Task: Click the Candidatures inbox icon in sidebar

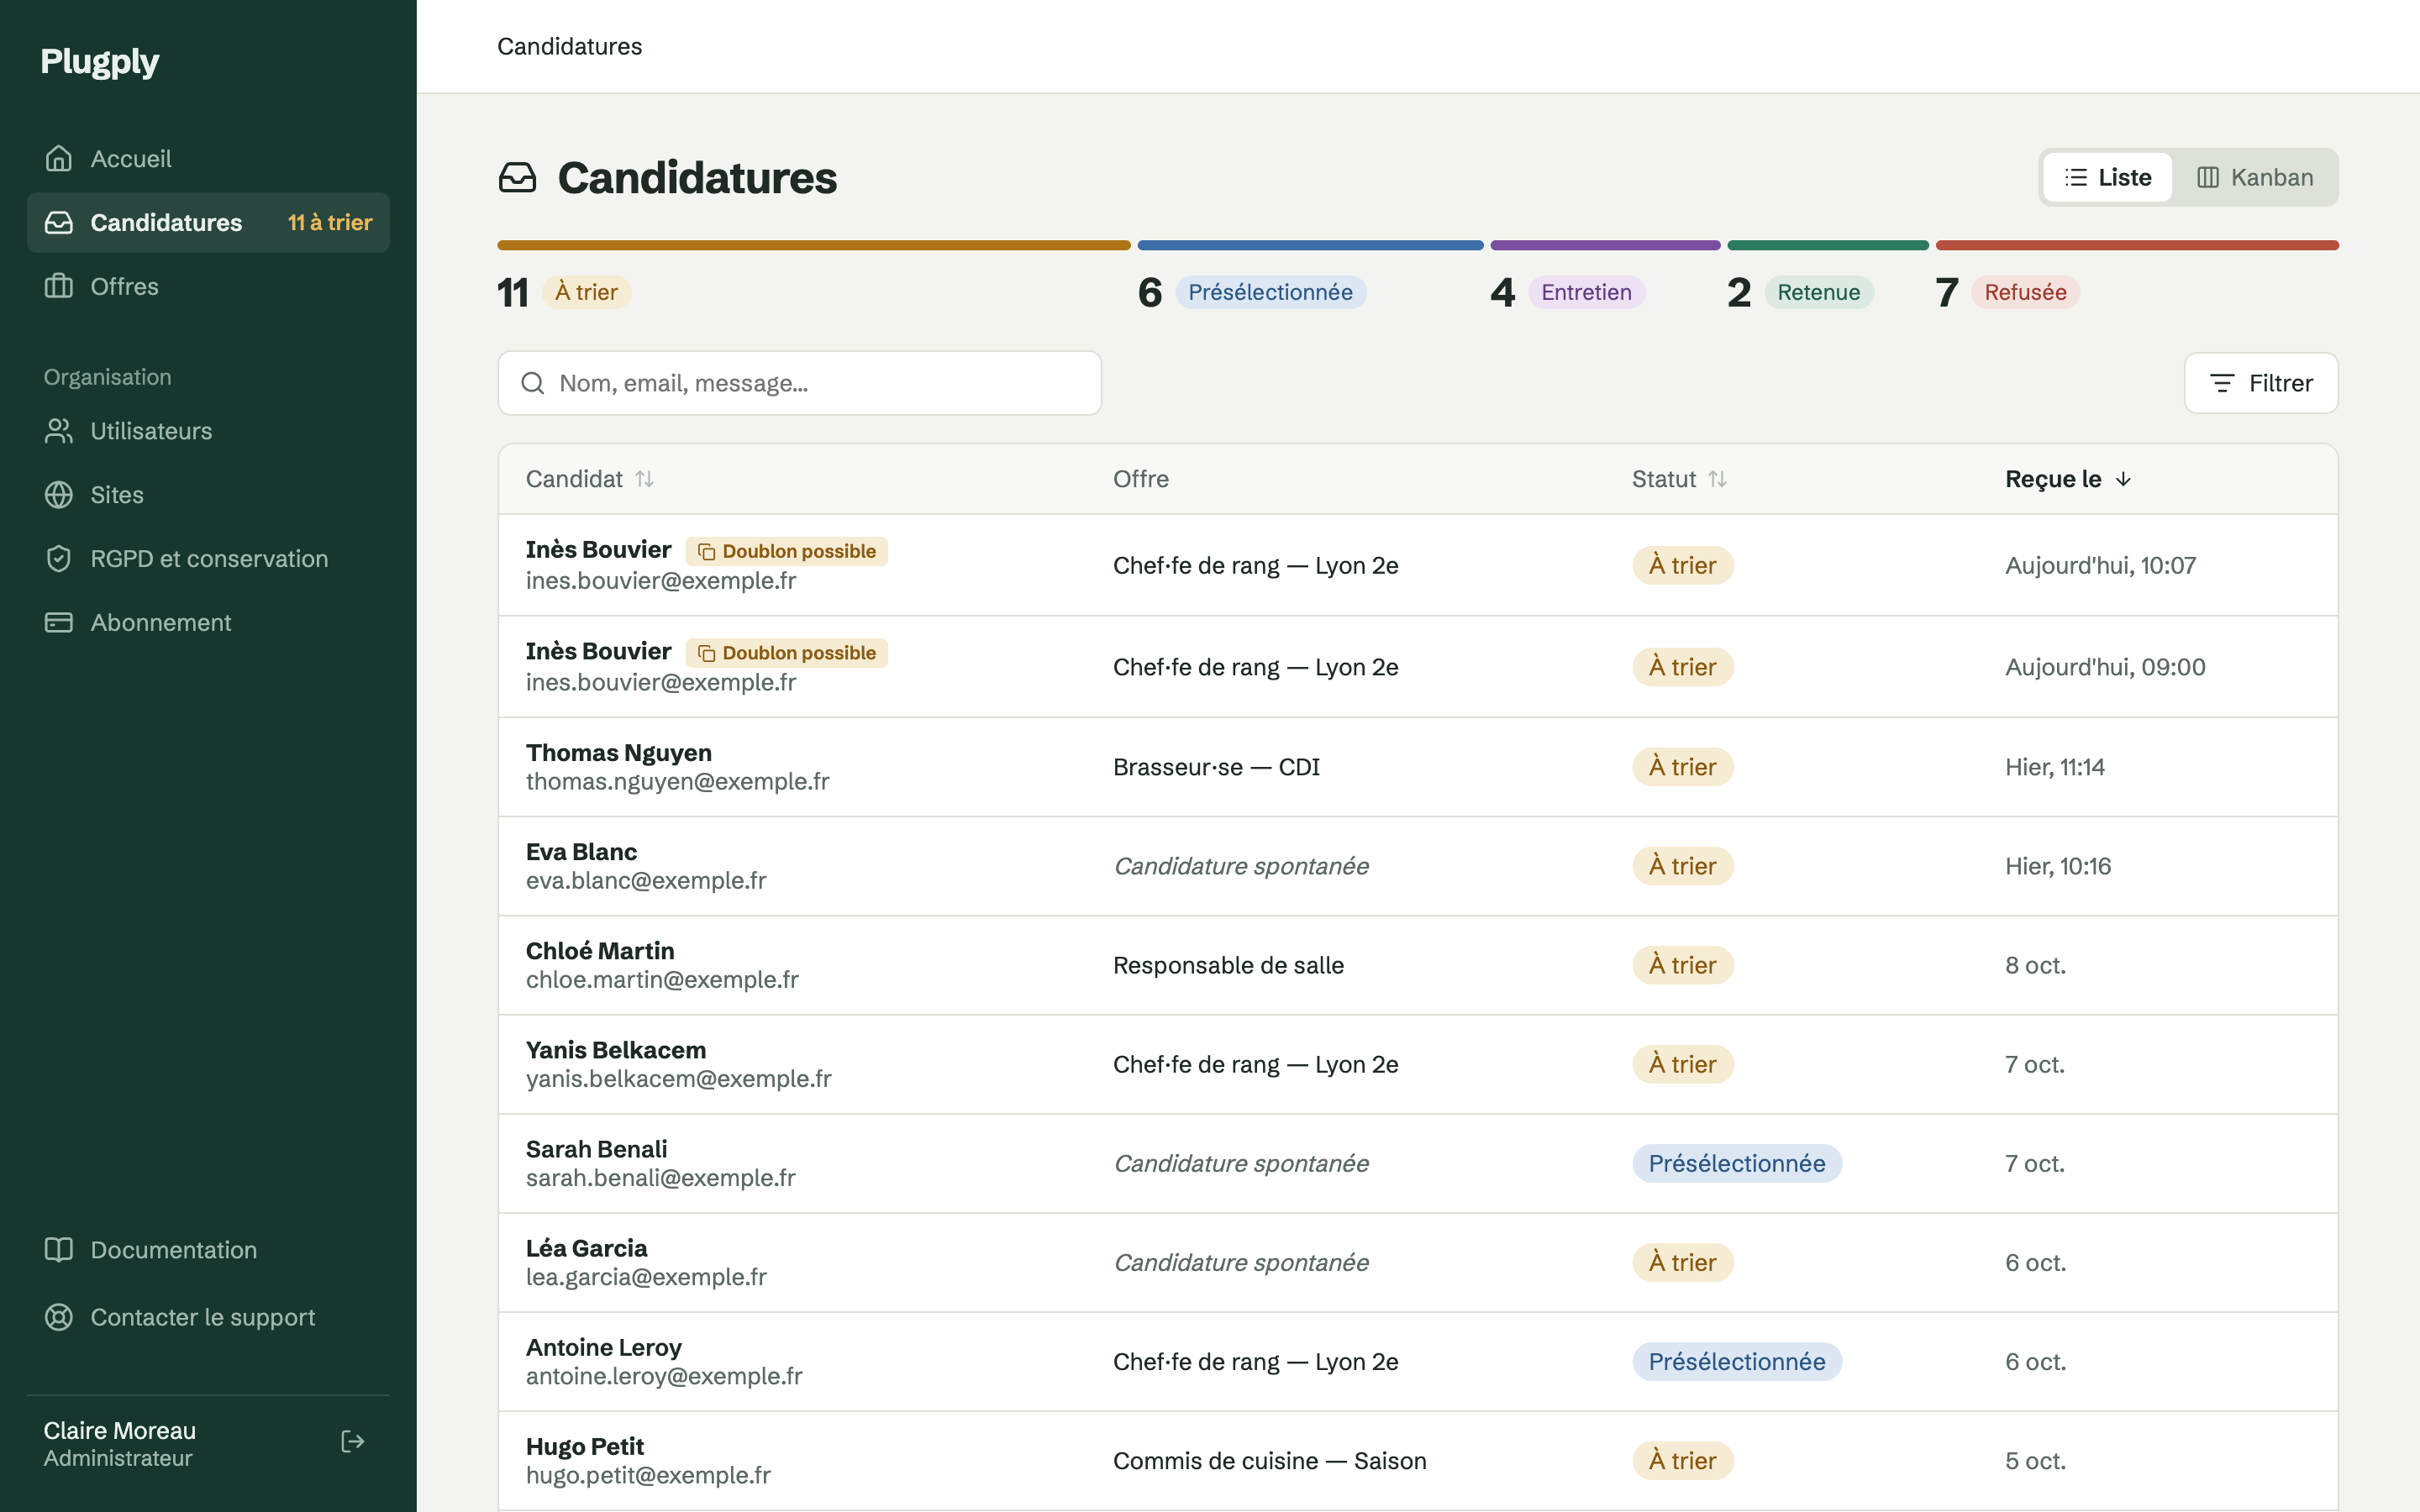Action: click(59, 223)
